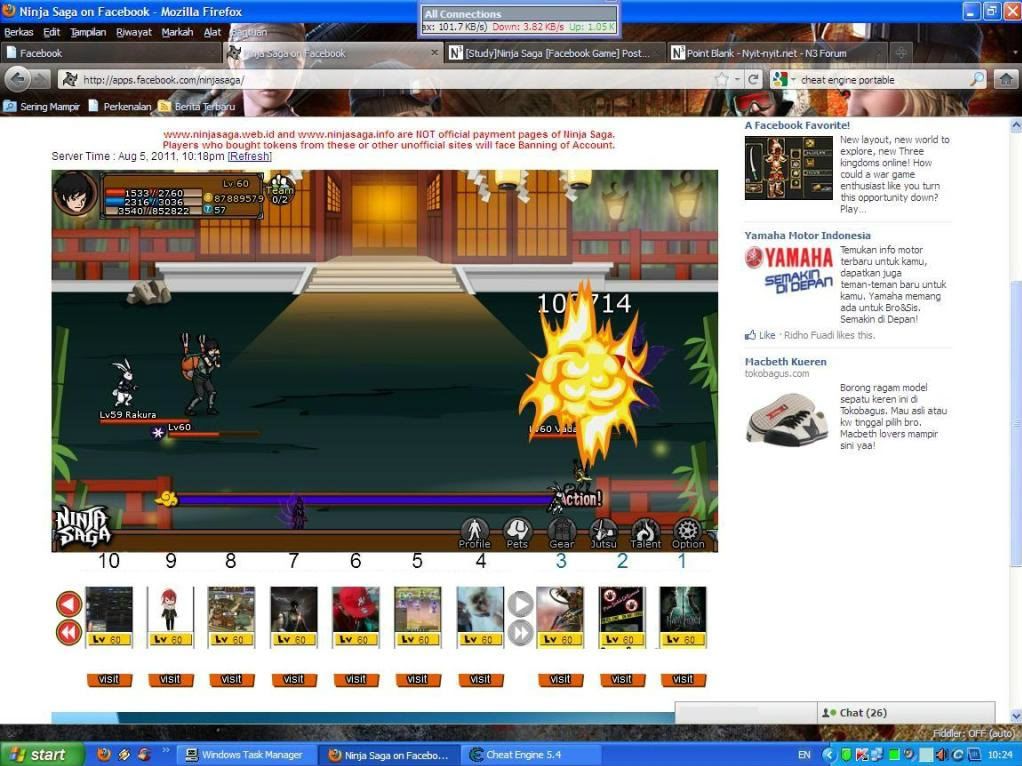Click the red previous friends arrow

pos(69,604)
